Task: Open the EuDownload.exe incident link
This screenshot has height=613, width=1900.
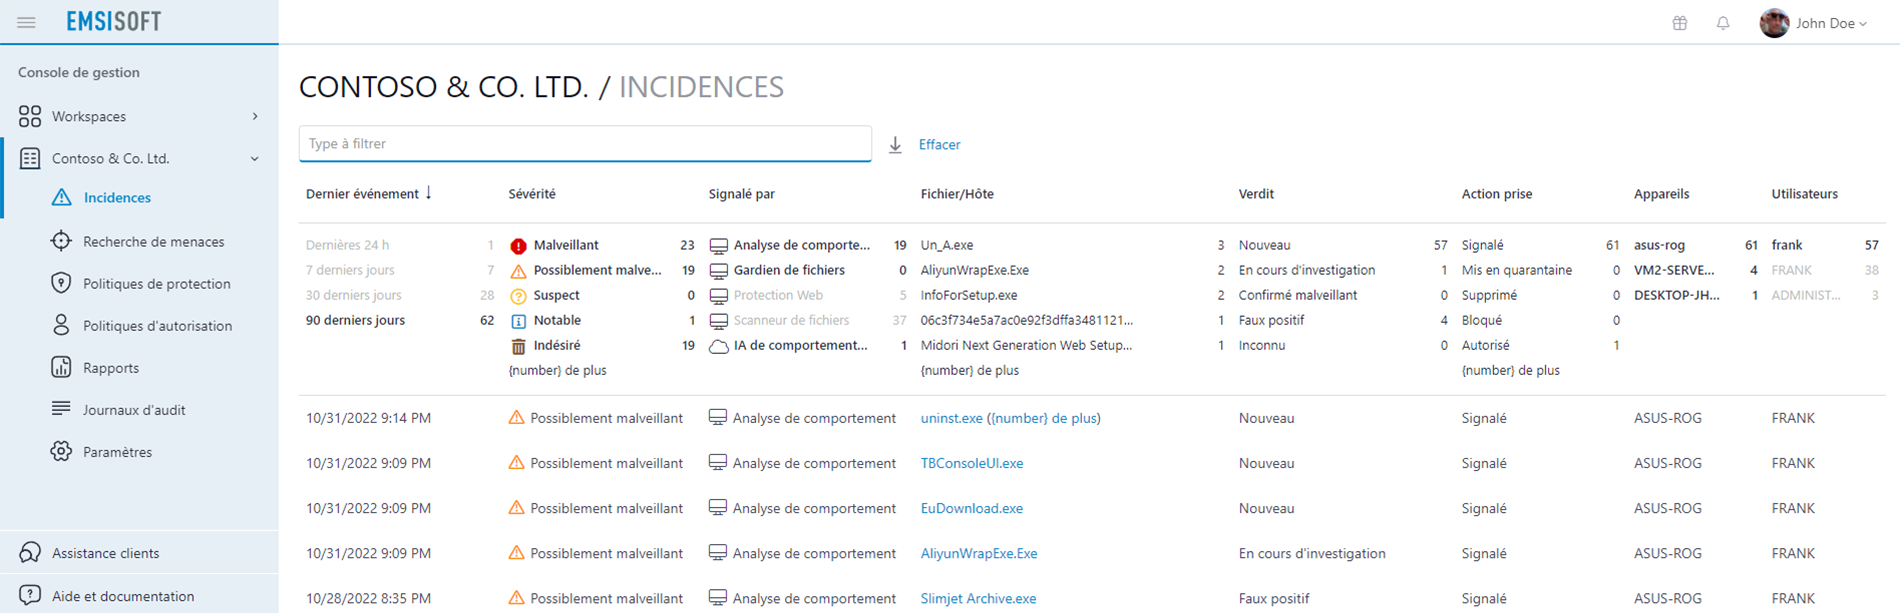Action: (x=971, y=508)
